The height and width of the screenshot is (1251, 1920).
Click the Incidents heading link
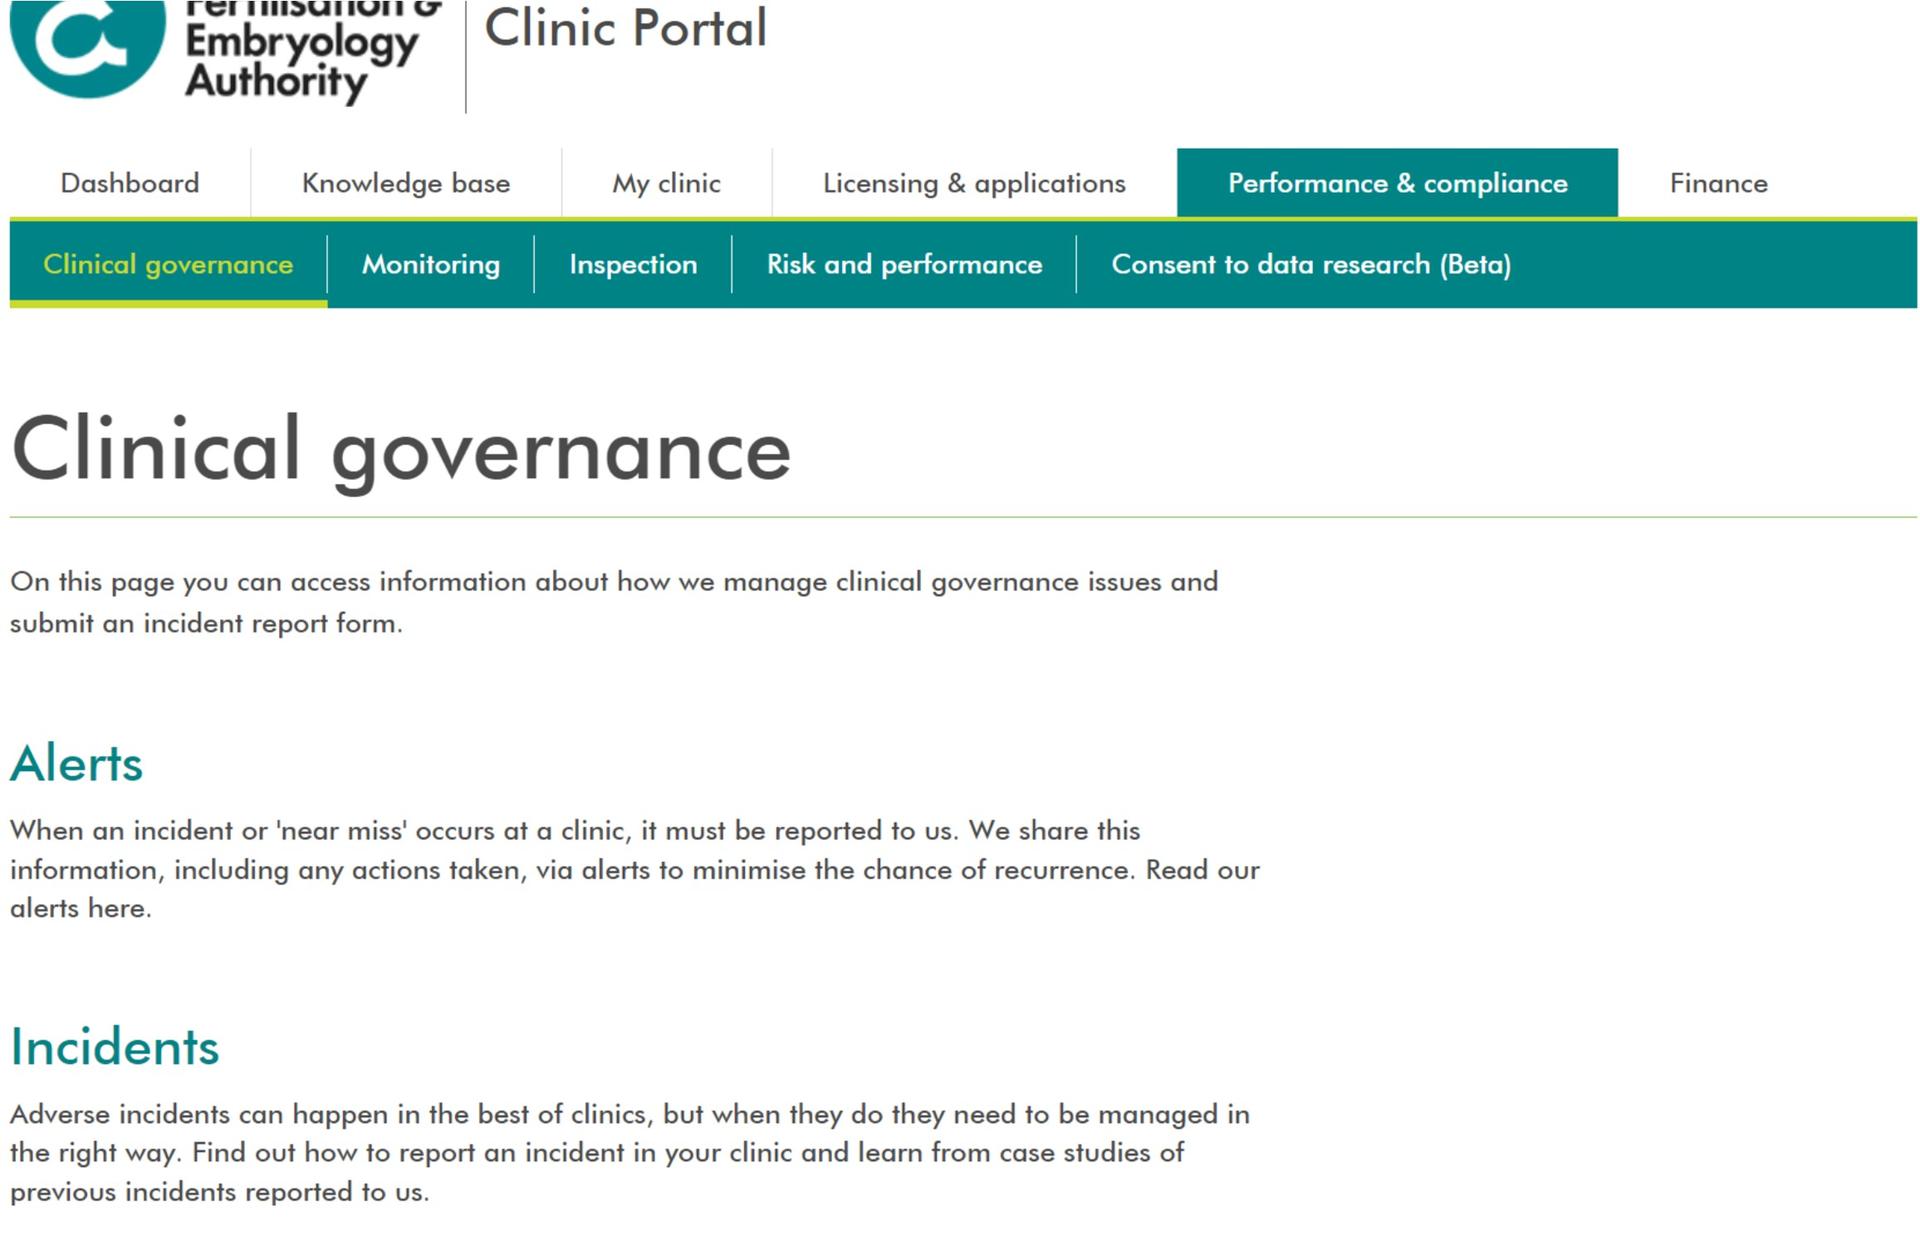115,1047
